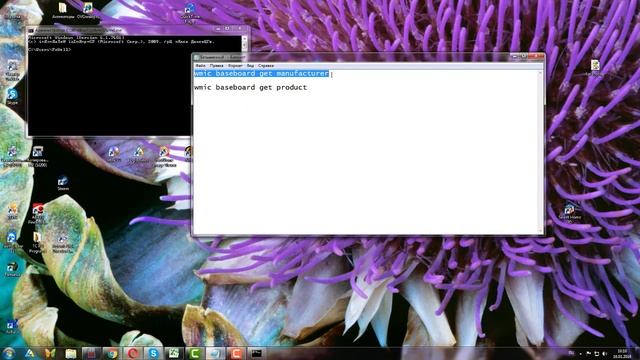Click the network icon in system tray
This screenshot has width=640, height=360.
pyautogui.click(x=597, y=353)
